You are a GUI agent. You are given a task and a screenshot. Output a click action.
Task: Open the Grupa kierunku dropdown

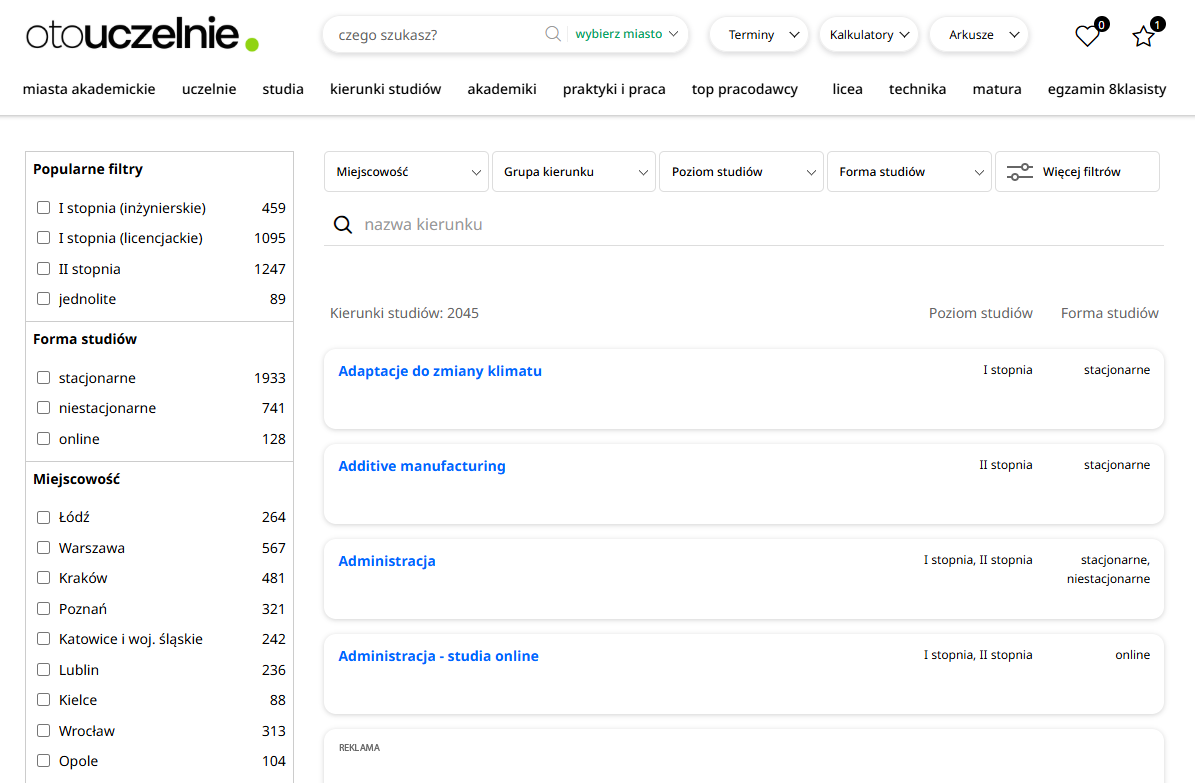tap(574, 172)
